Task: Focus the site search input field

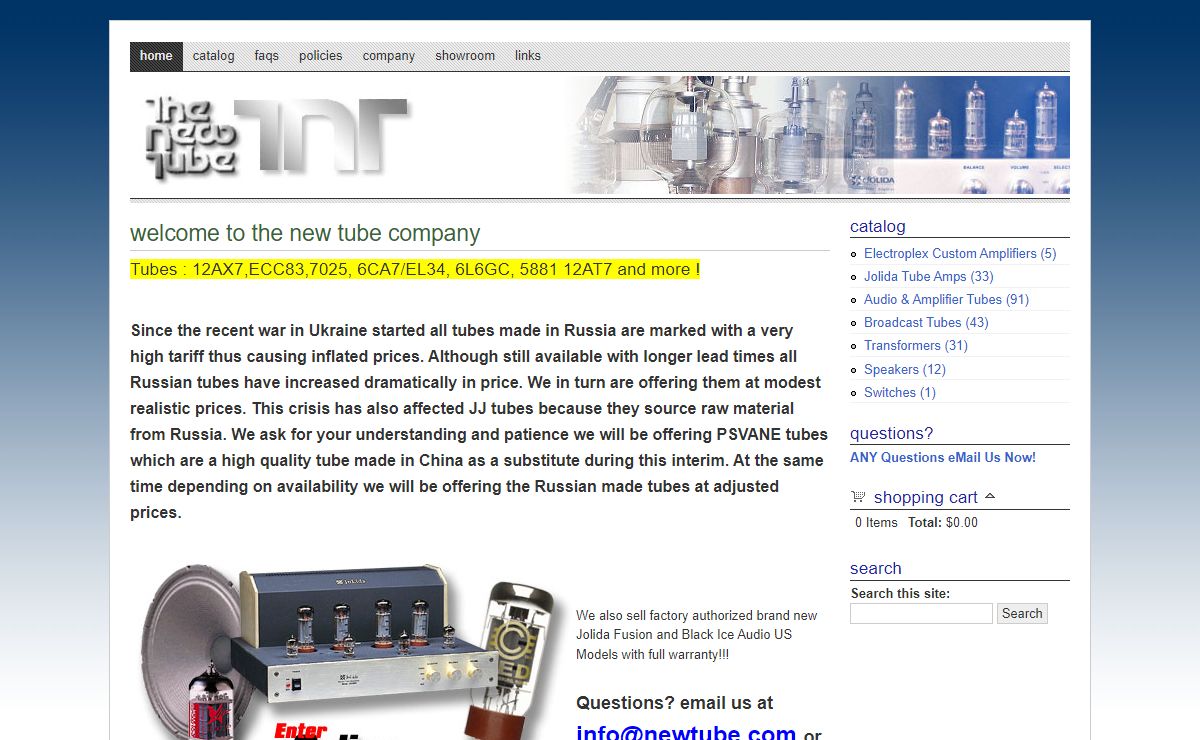Action: pos(921,614)
